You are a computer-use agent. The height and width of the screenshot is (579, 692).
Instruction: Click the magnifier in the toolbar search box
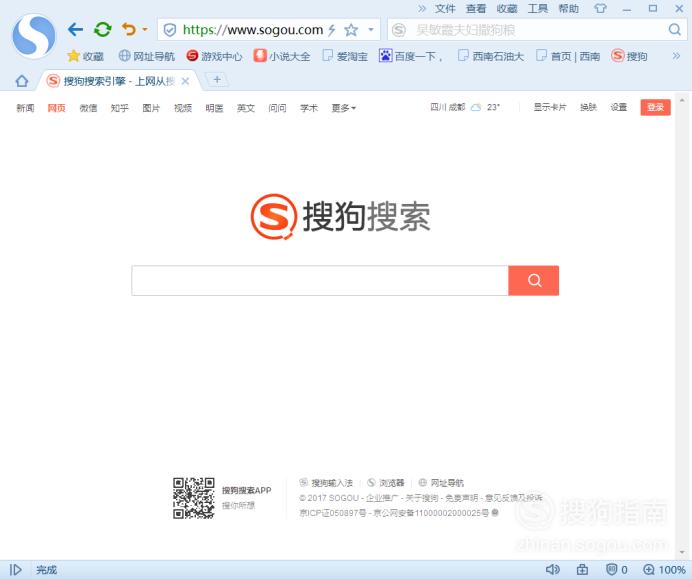pos(674,30)
